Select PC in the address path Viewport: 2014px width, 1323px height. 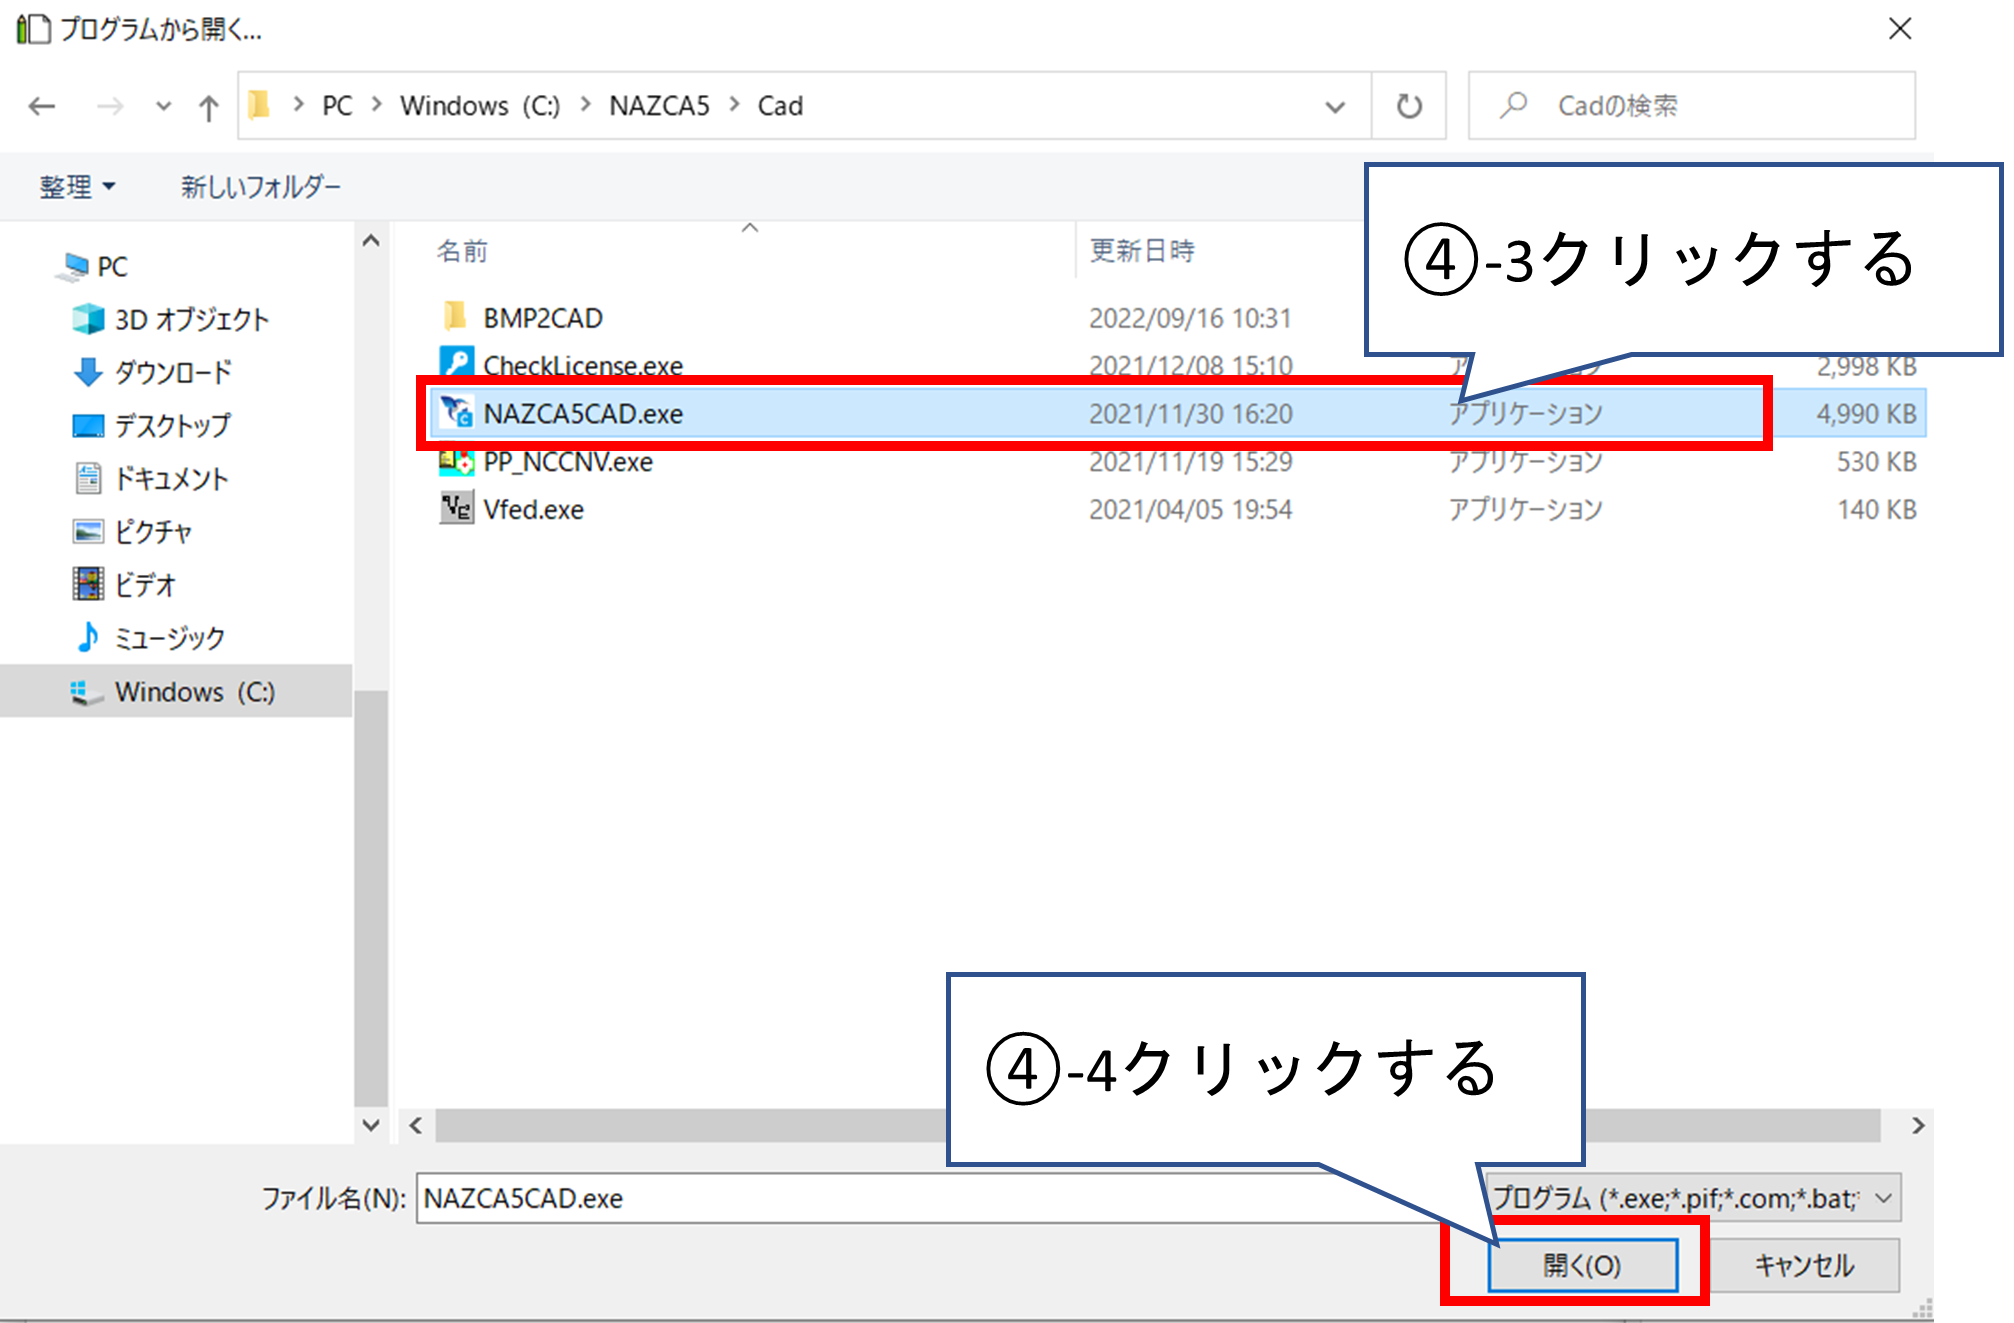[337, 106]
